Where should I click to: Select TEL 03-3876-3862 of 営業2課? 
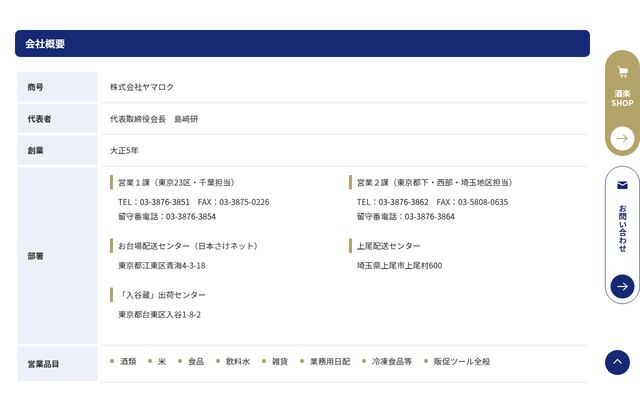[393, 202]
